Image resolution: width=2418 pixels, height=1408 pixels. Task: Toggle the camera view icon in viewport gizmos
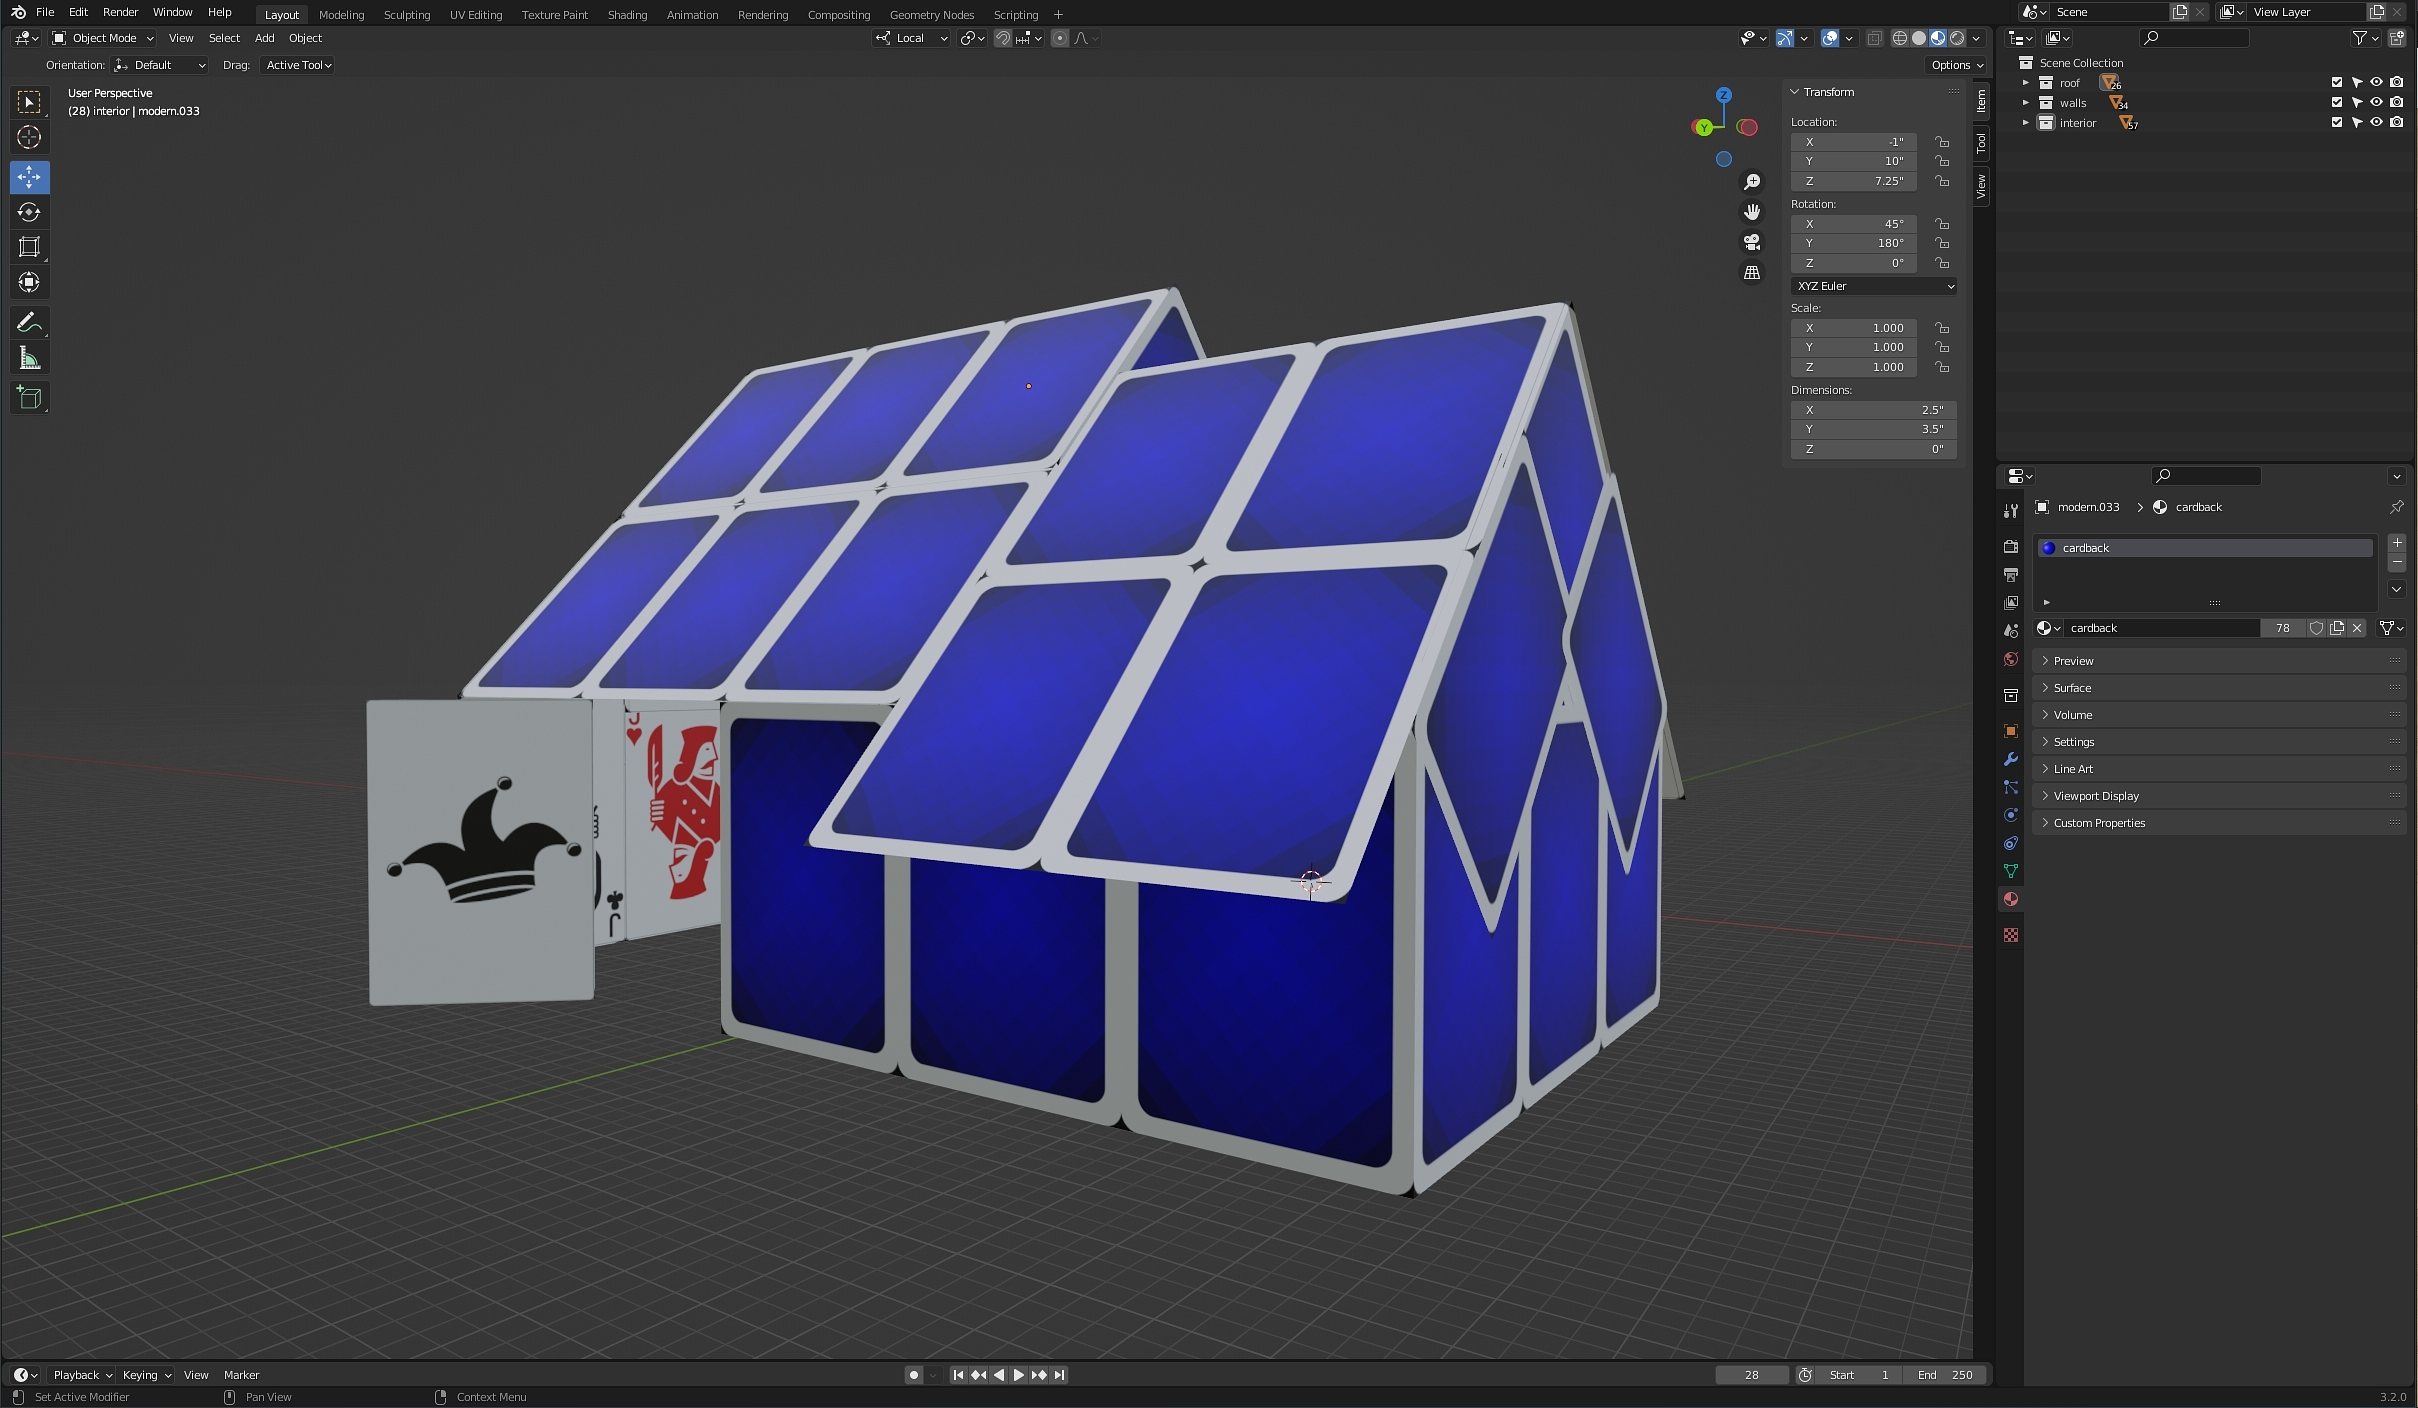(x=1751, y=242)
